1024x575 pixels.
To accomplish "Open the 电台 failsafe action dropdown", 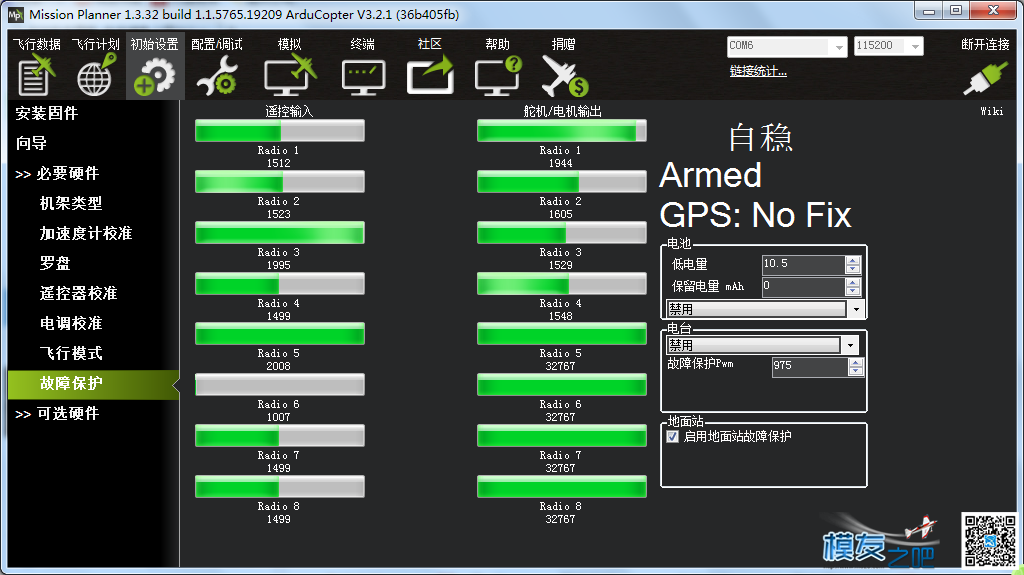I will coord(850,345).
